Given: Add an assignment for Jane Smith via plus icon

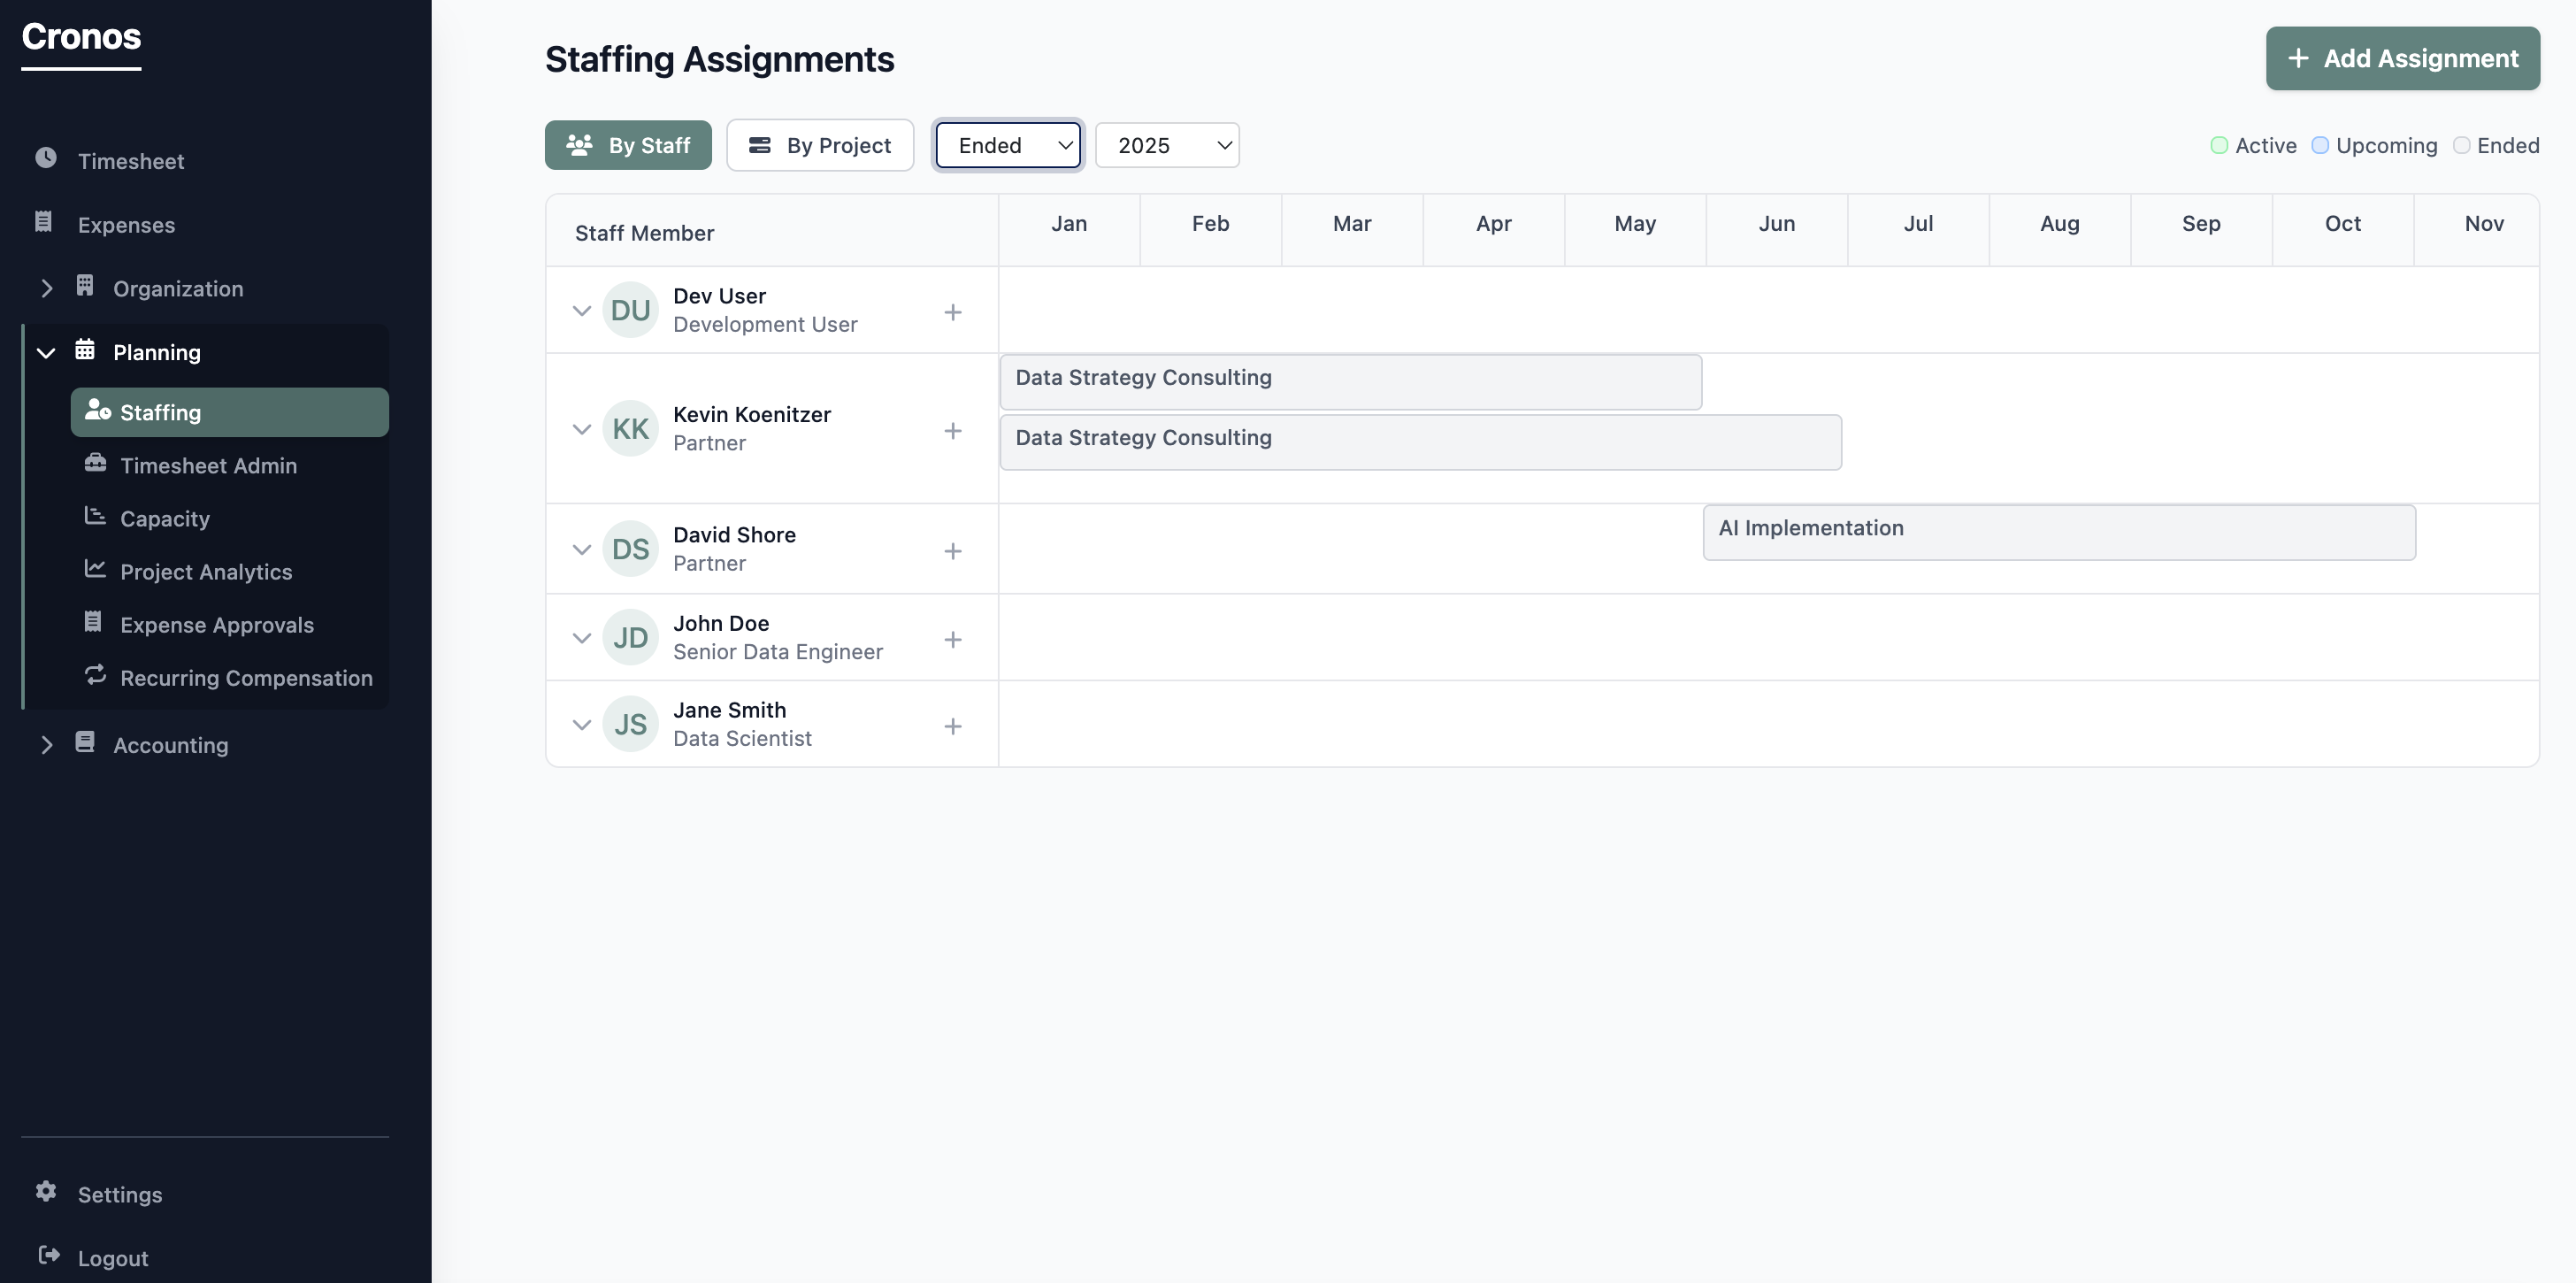Looking at the screenshot, I should pyautogui.click(x=953, y=726).
